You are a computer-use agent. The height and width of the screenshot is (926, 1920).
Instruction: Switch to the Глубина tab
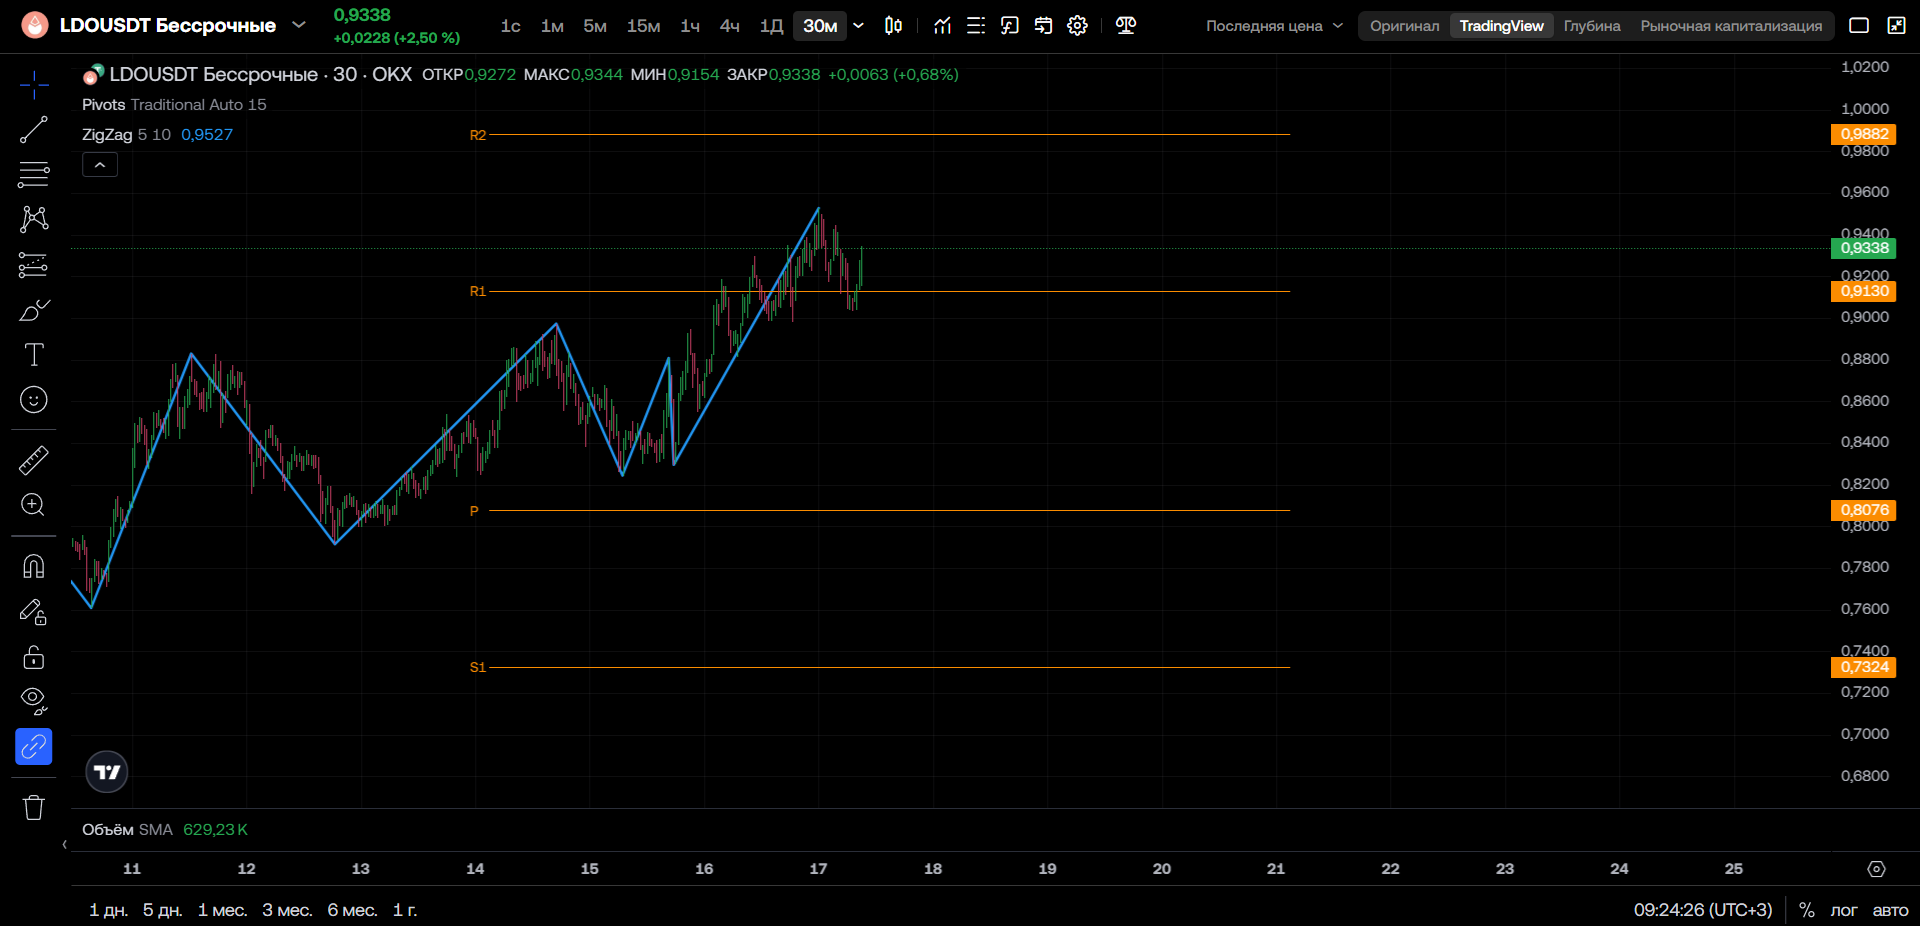[x=1591, y=26]
